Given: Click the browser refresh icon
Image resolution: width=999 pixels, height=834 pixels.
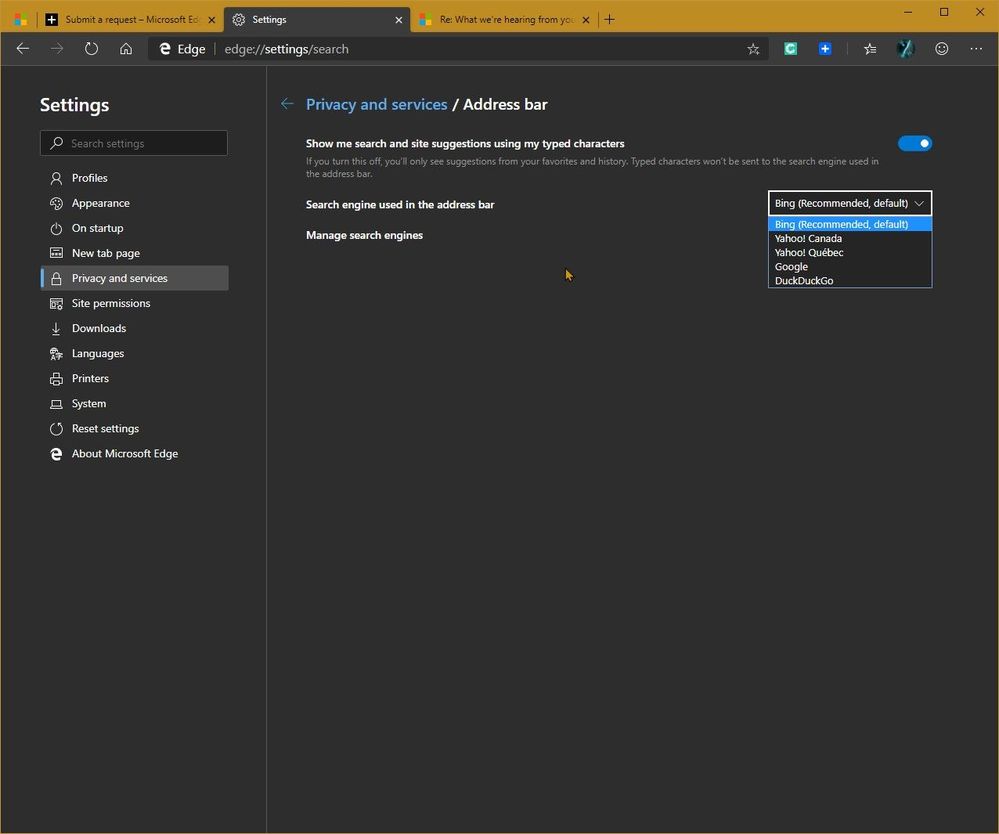Looking at the screenshot, I should click(x=91, y=49).
